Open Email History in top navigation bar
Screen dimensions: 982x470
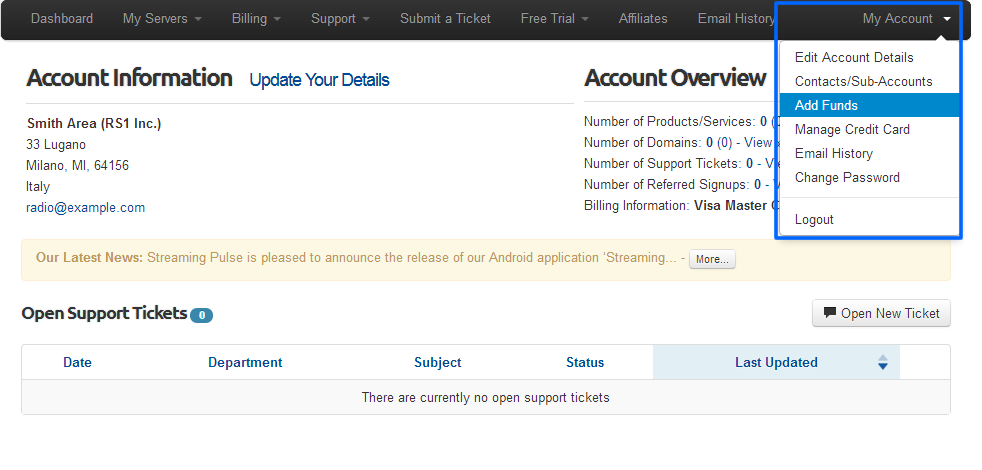point(736,19)
